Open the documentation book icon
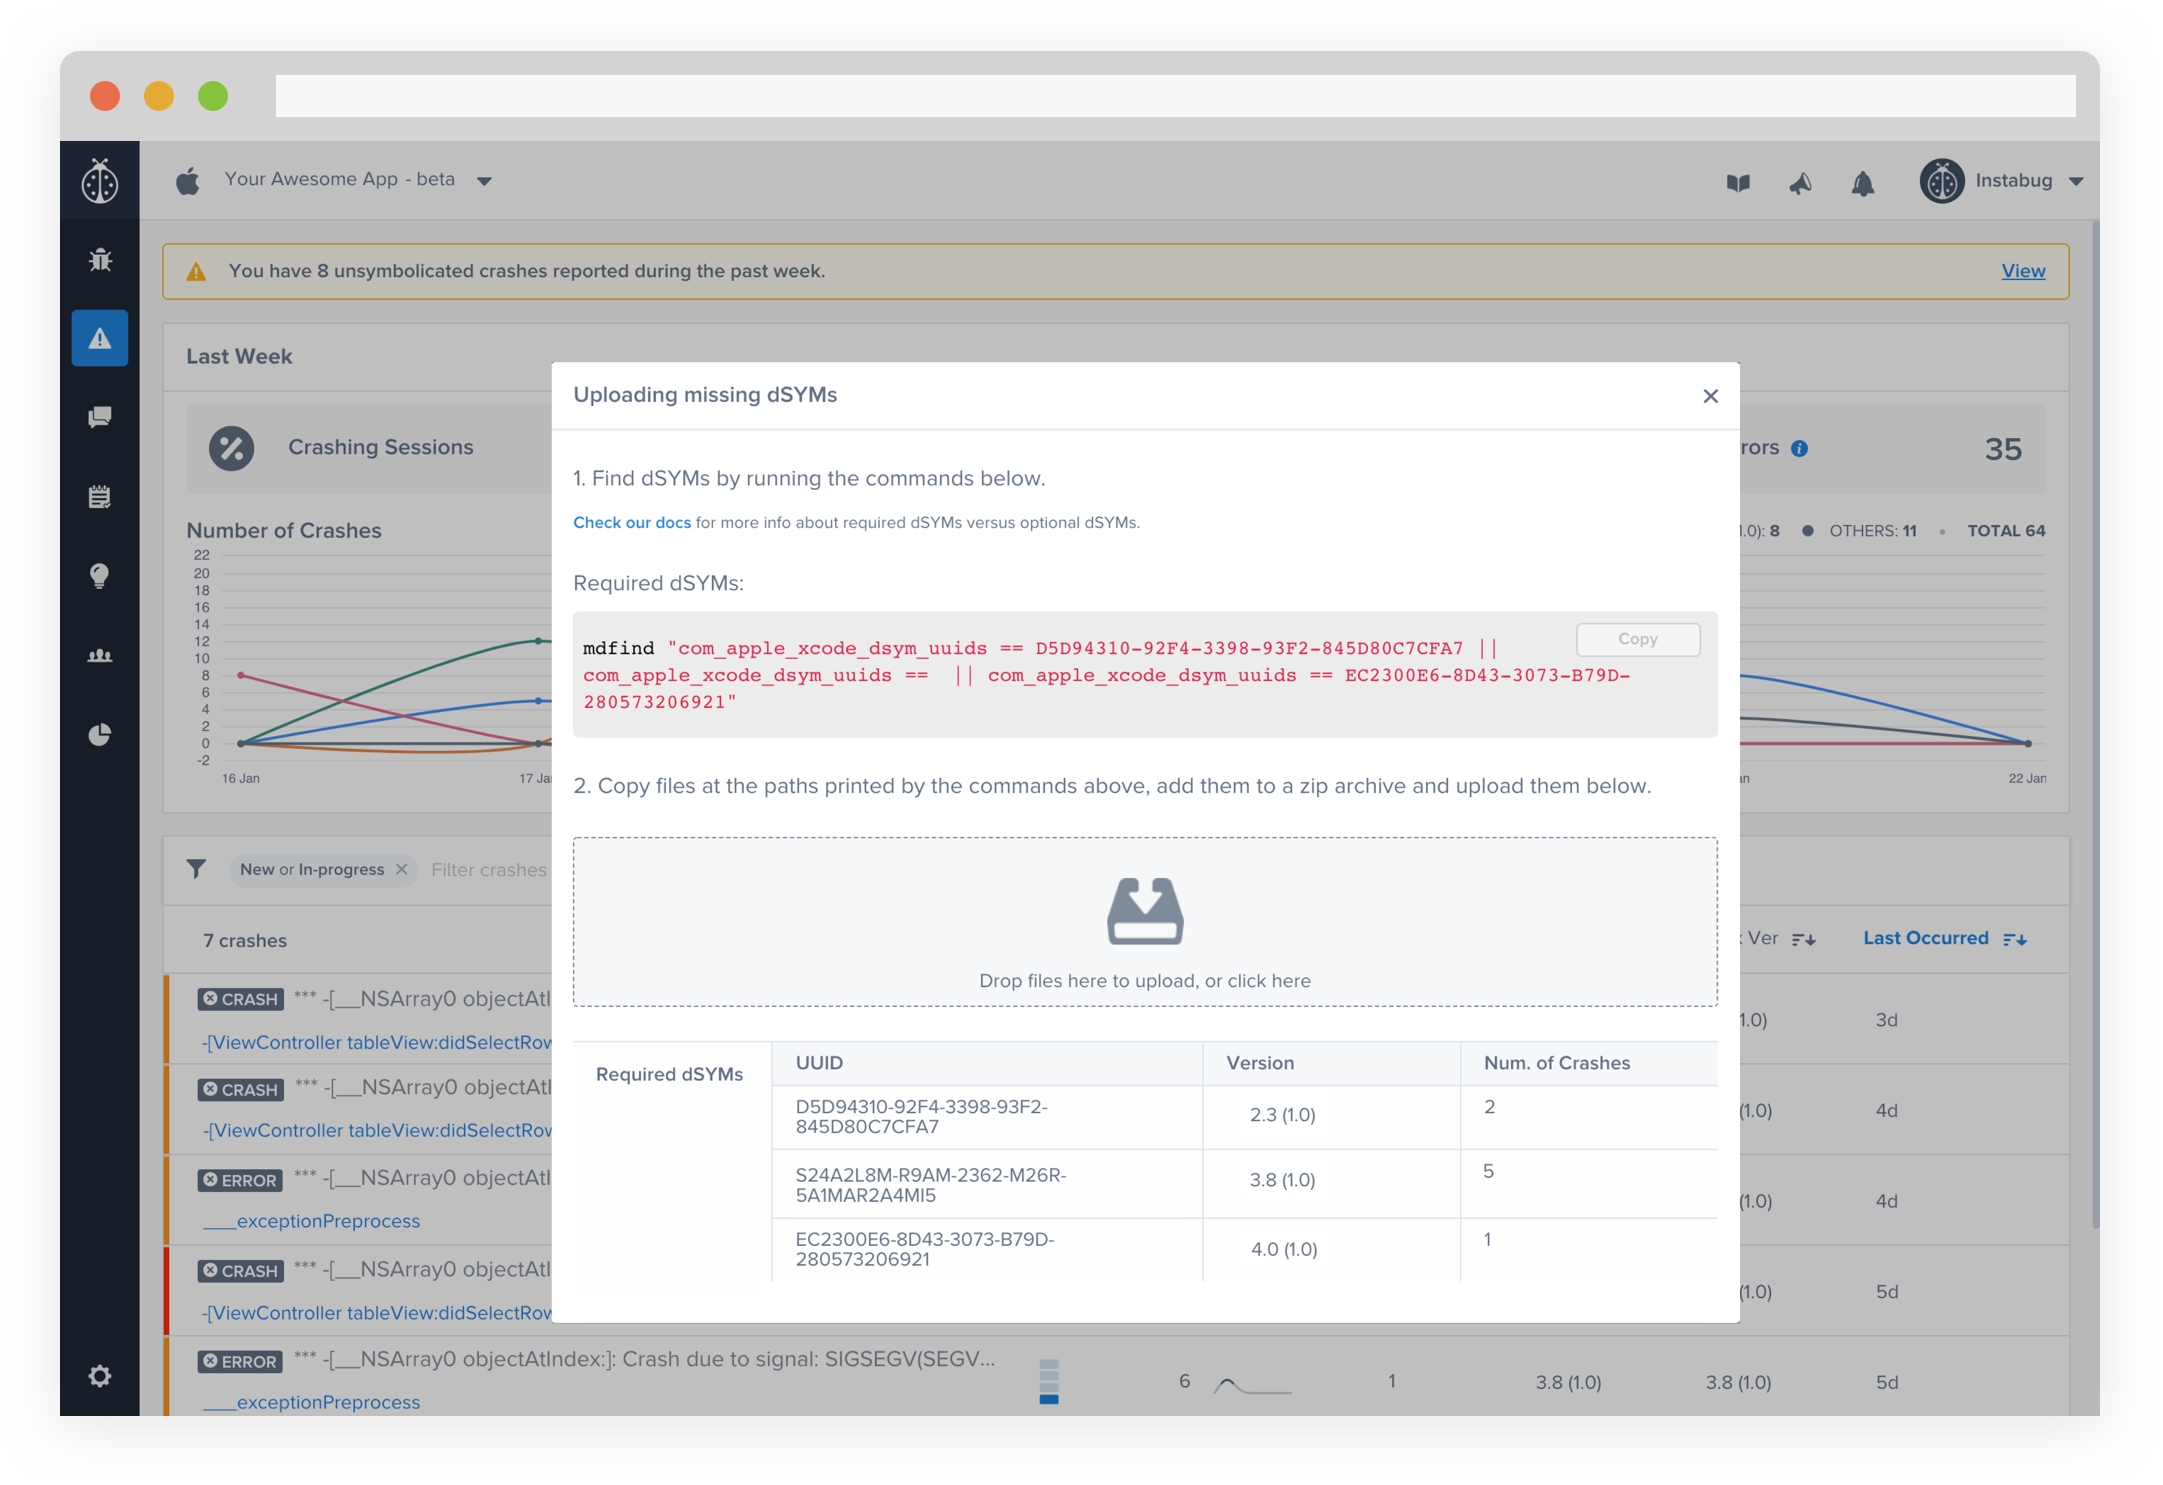 click(1738, 183)
